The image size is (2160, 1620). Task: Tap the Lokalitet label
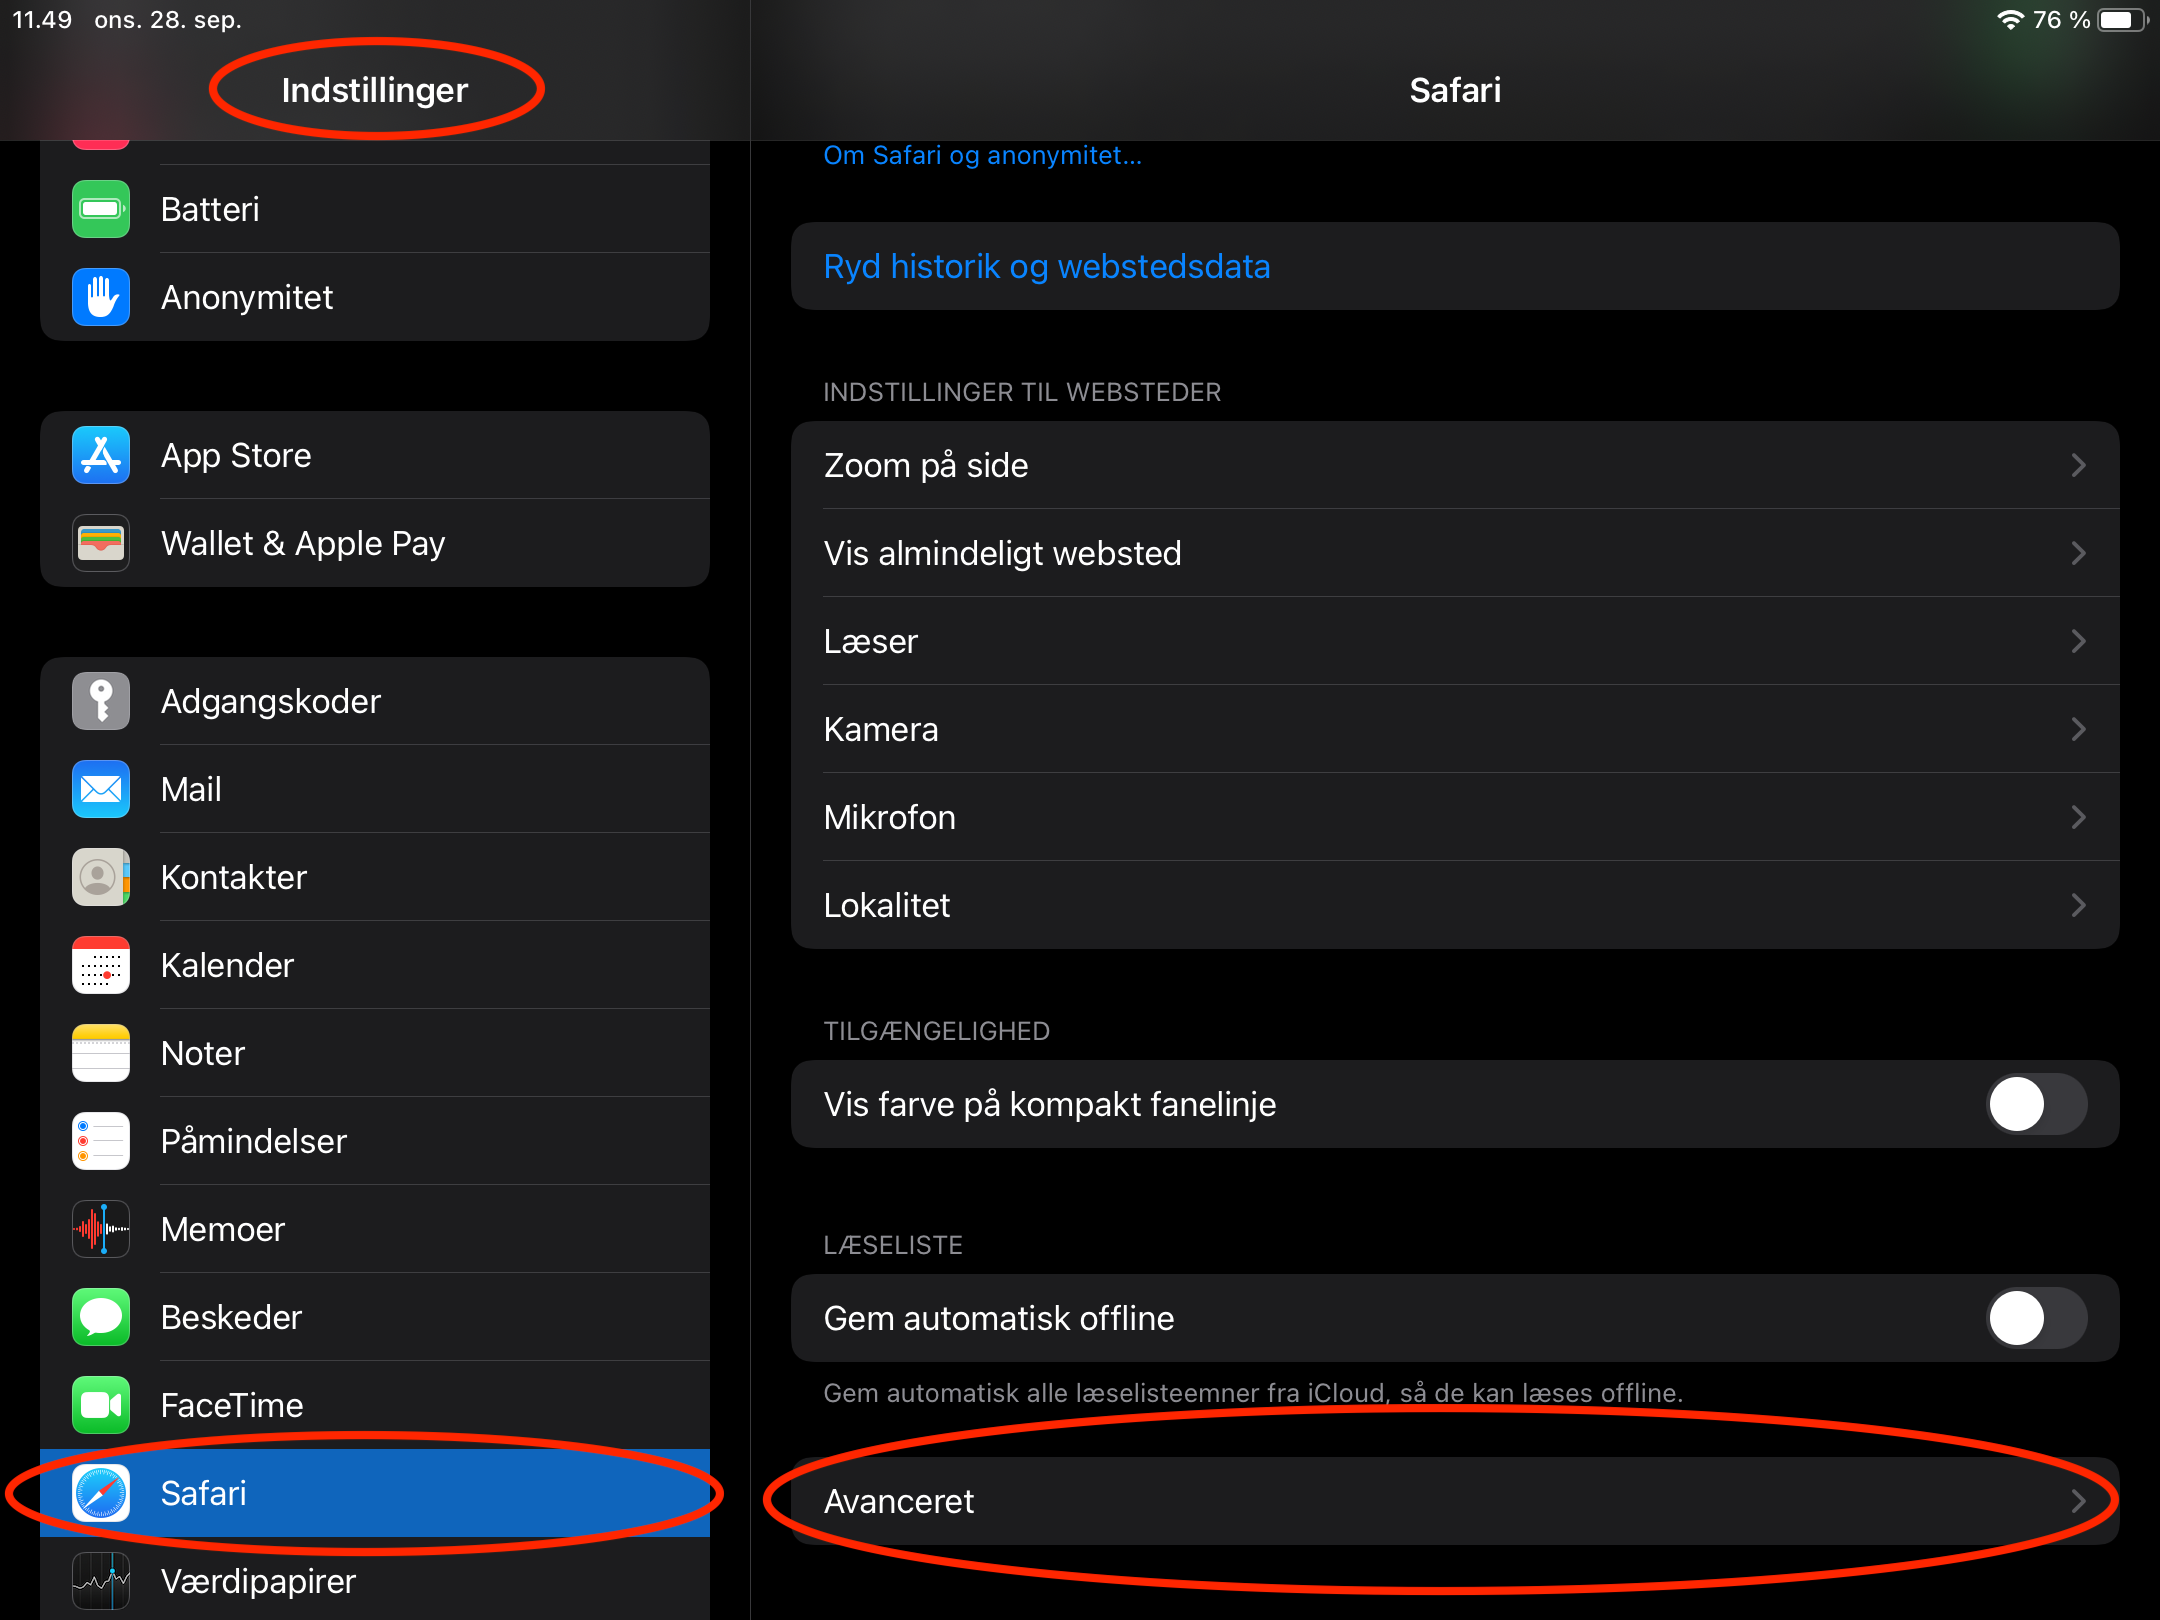(887, 905)
